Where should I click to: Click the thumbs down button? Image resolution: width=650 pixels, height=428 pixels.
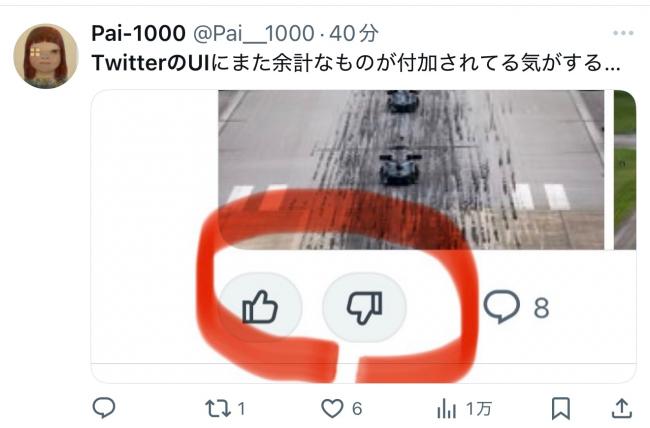(364, 307)
